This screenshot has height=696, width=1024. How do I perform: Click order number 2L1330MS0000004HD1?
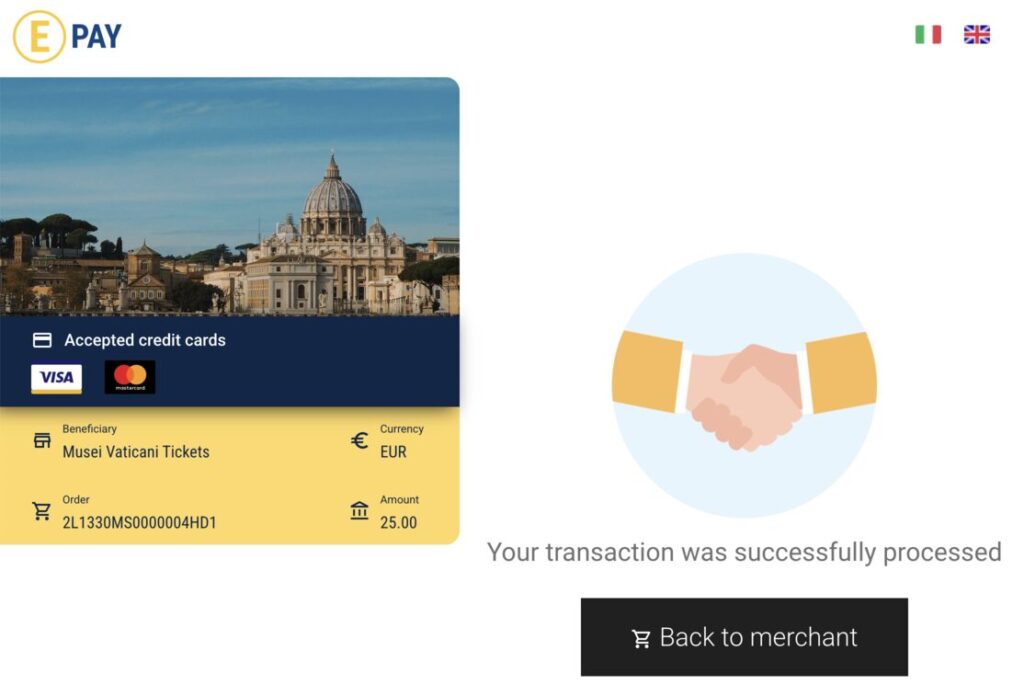139,523
